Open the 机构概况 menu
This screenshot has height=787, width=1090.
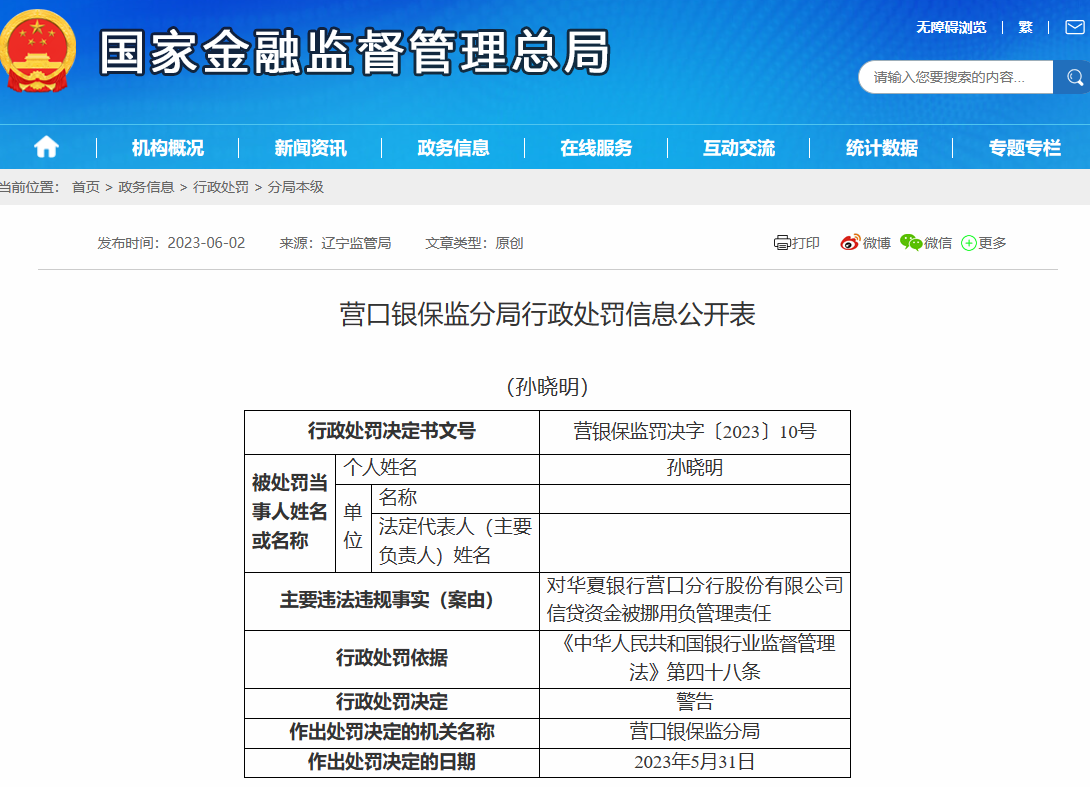coord(167,148)
